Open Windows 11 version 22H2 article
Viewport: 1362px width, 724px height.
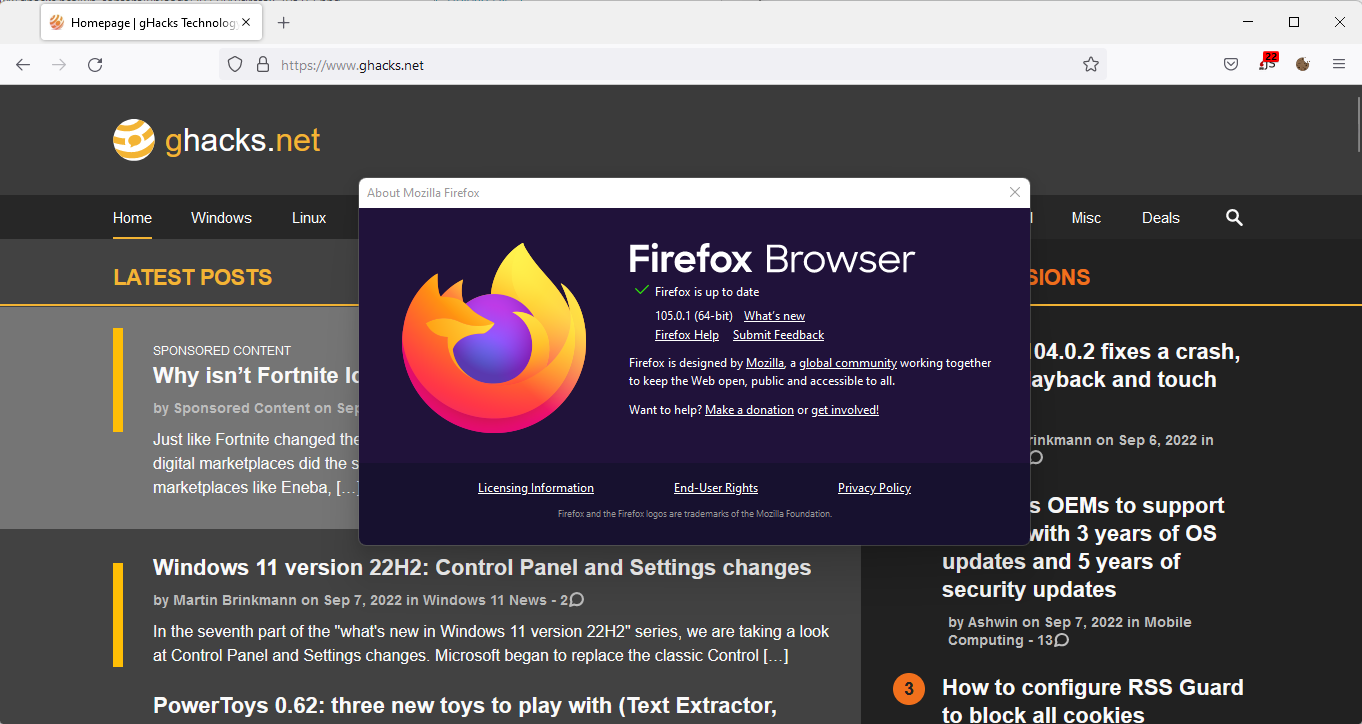coord(482,568)
